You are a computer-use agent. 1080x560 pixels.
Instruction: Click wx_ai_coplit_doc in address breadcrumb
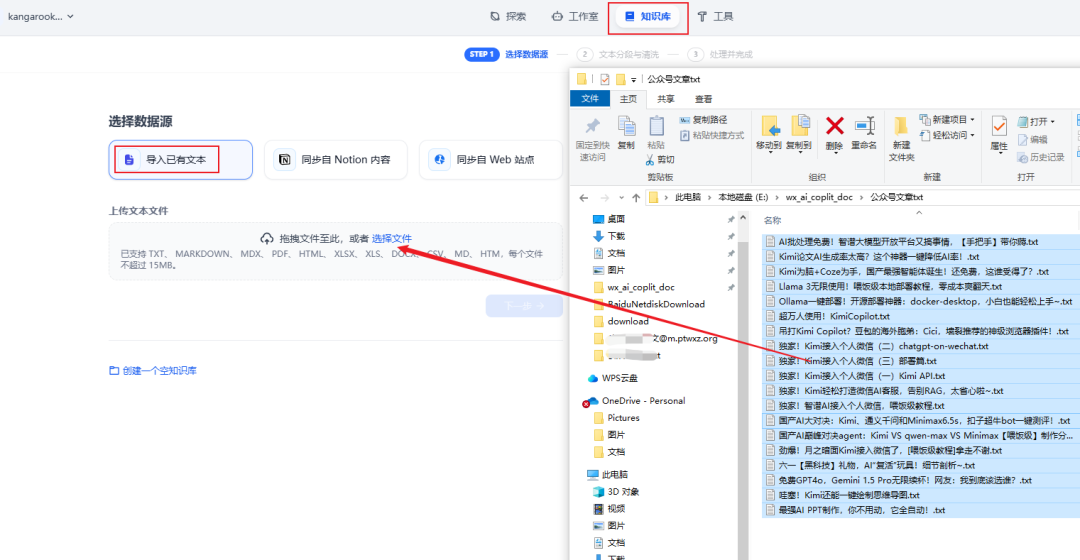tap(819, 197)
